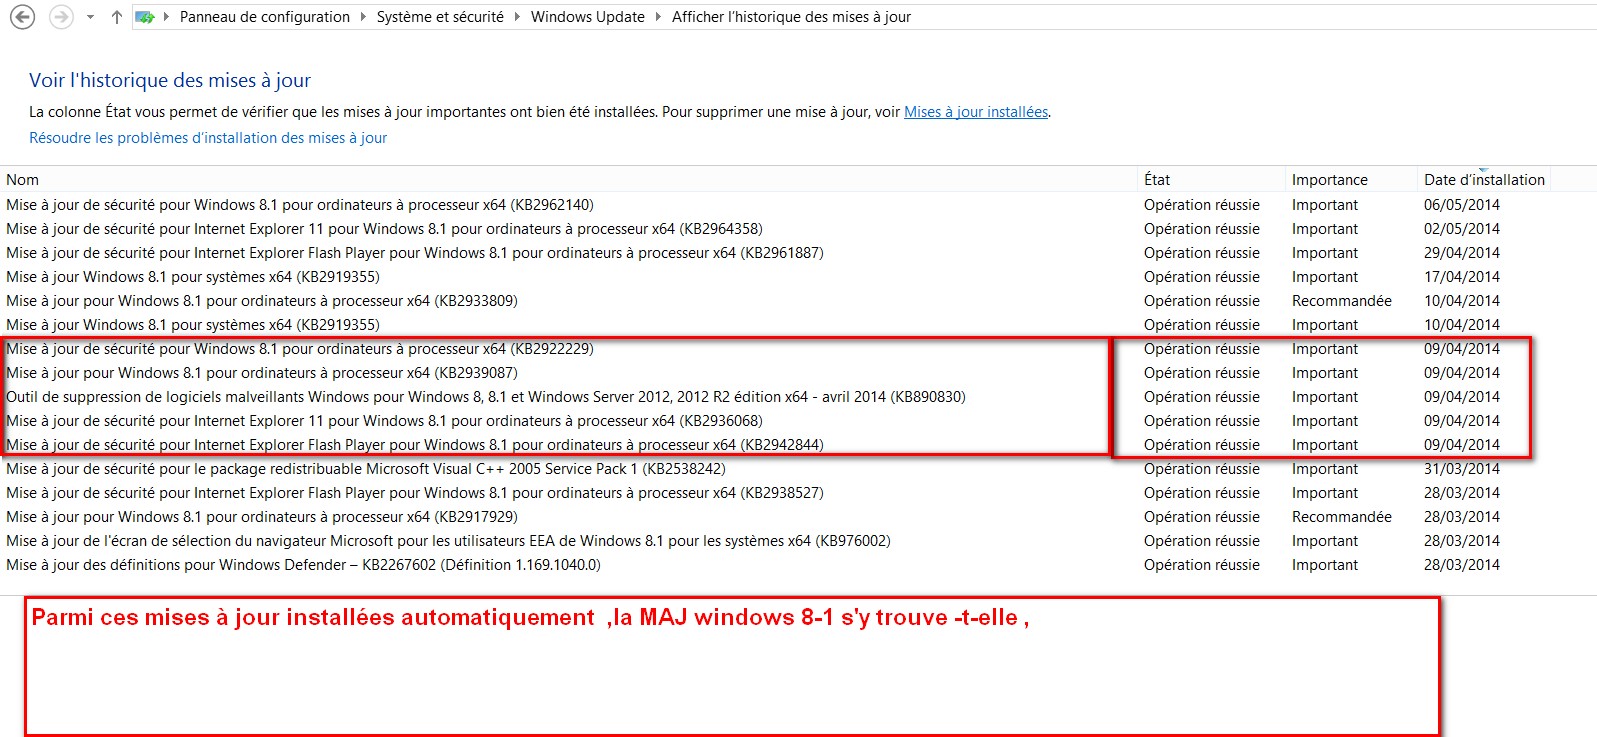The image size is (1597, 737).
Task: Click Recommandée cell in KB2933809 row
Action: 1342,301
